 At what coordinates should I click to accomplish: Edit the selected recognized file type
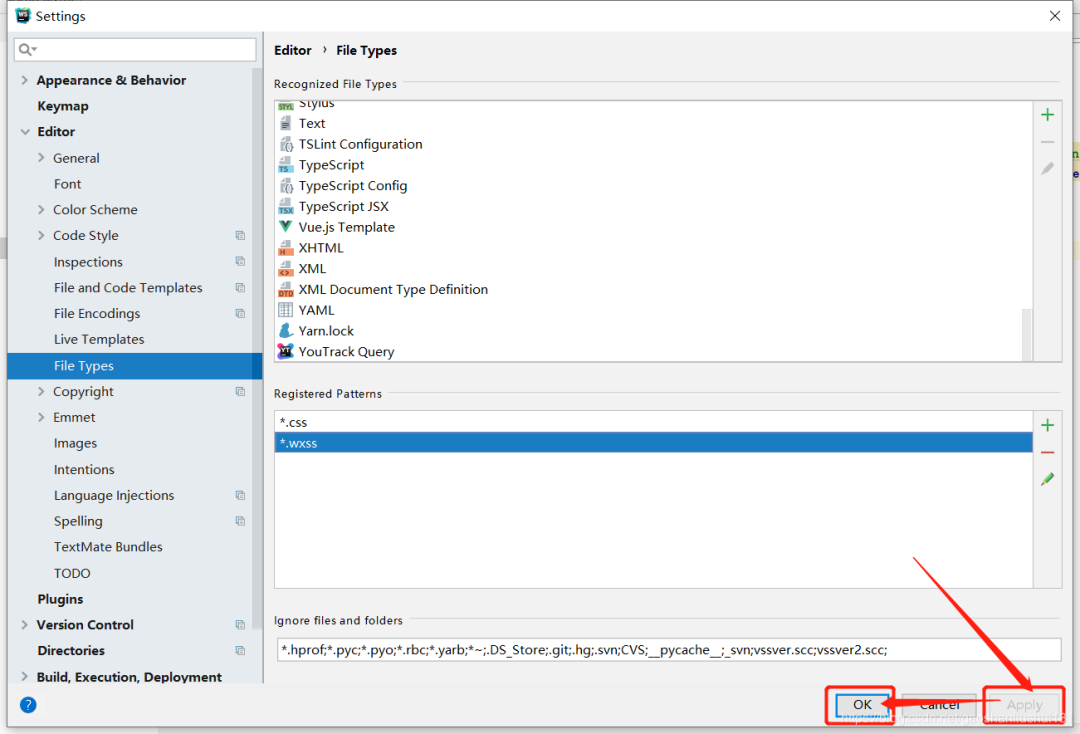[x=1047, y=169]
